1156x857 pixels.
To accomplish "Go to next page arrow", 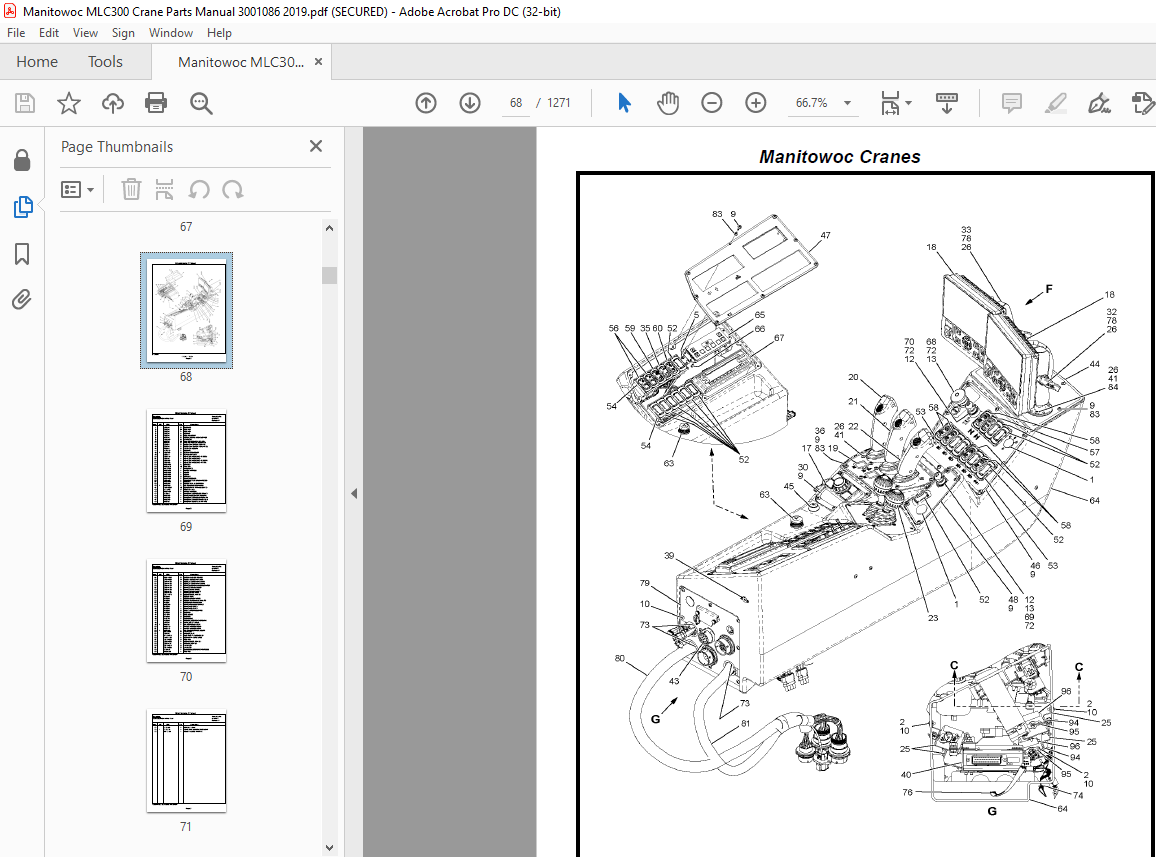I will tap(470, 103).
